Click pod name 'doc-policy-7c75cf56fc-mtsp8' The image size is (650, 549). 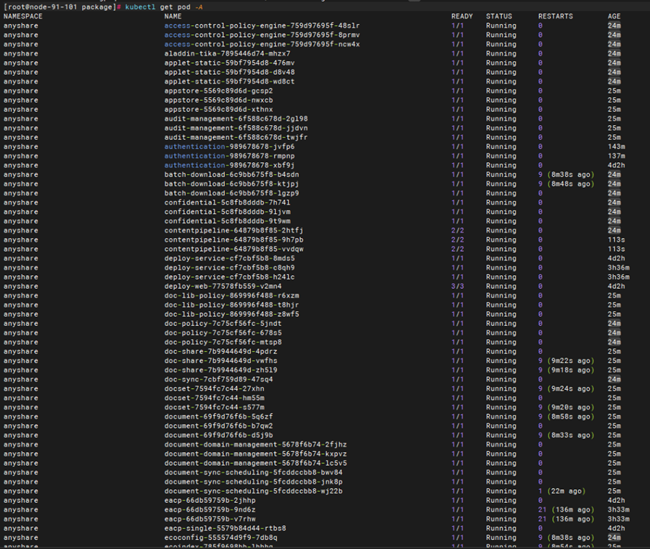tap(223, 342)
